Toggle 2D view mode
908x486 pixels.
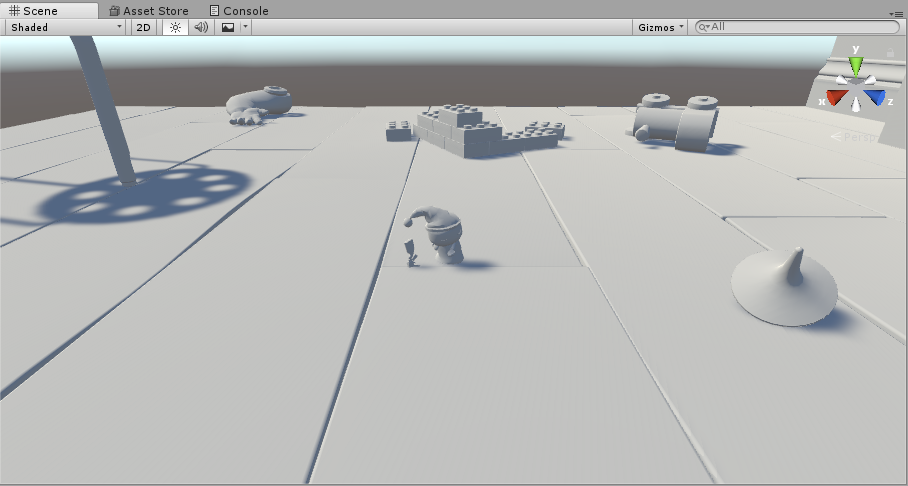pos(144,27)
